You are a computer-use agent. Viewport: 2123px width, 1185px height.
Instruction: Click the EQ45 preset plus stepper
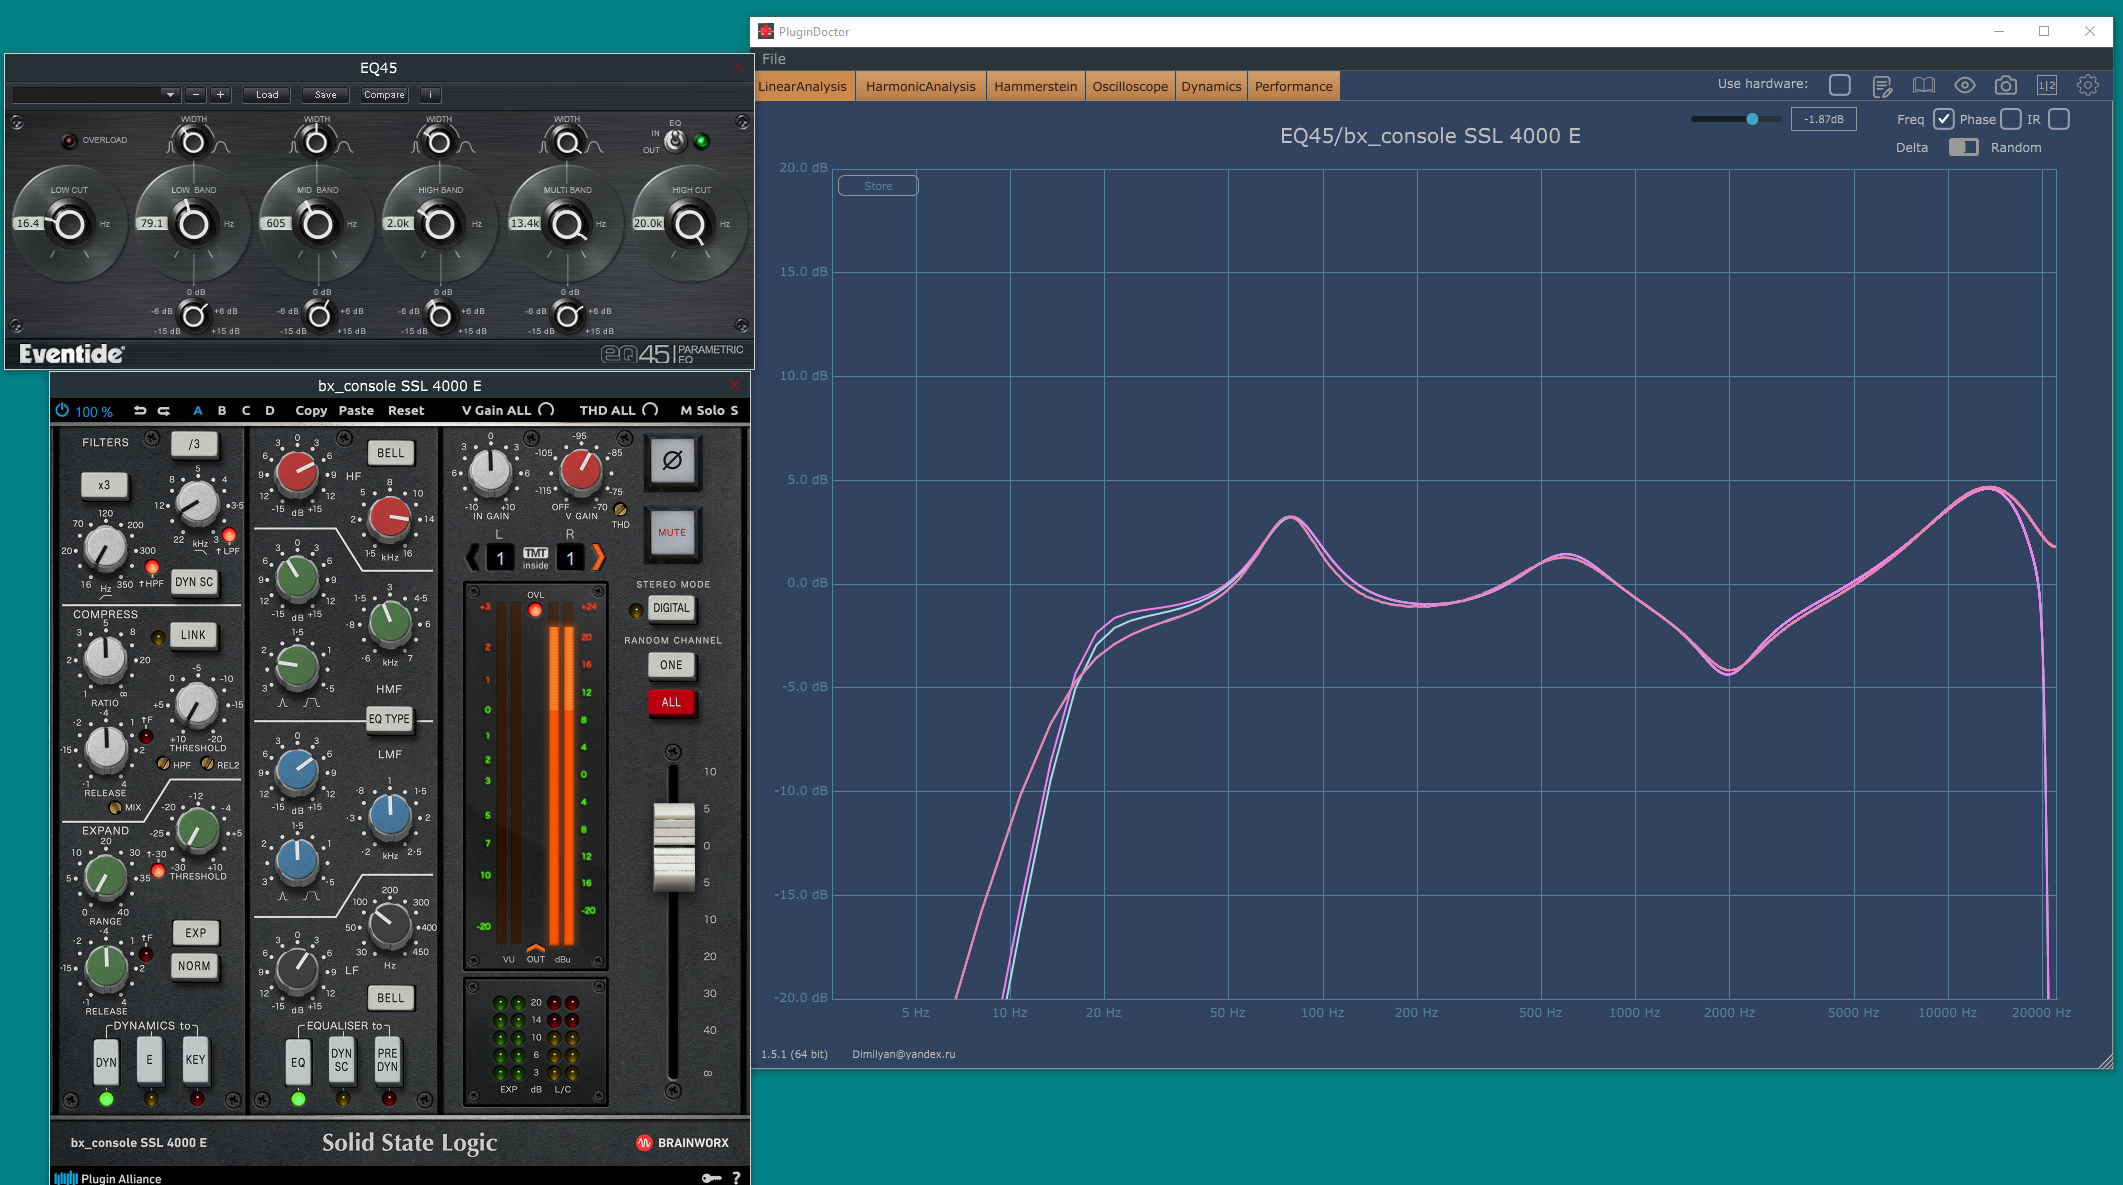coord(220,95)
